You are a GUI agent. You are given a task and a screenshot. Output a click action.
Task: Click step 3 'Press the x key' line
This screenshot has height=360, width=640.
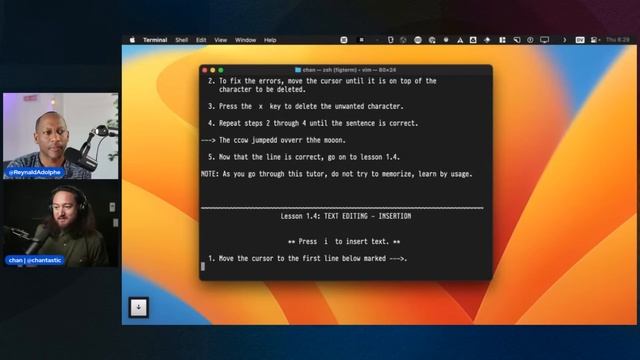tap(306, 107)
